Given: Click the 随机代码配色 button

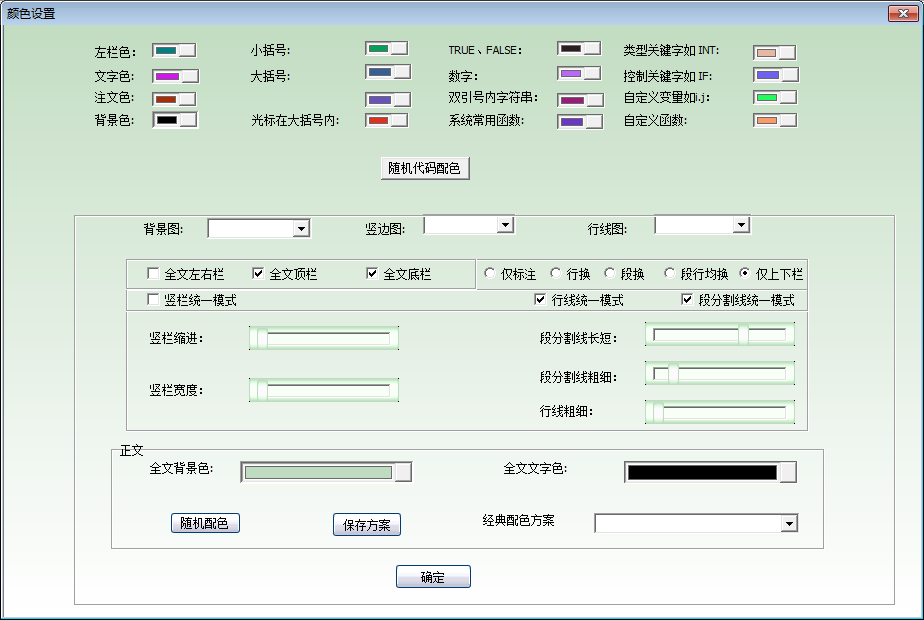Looking at the screenshot, I should (424, 168).
